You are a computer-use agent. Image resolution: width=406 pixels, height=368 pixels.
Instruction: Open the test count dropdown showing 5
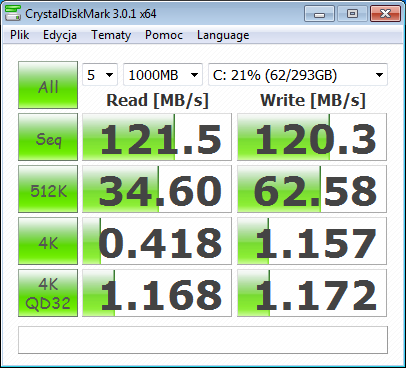point(100,75)
